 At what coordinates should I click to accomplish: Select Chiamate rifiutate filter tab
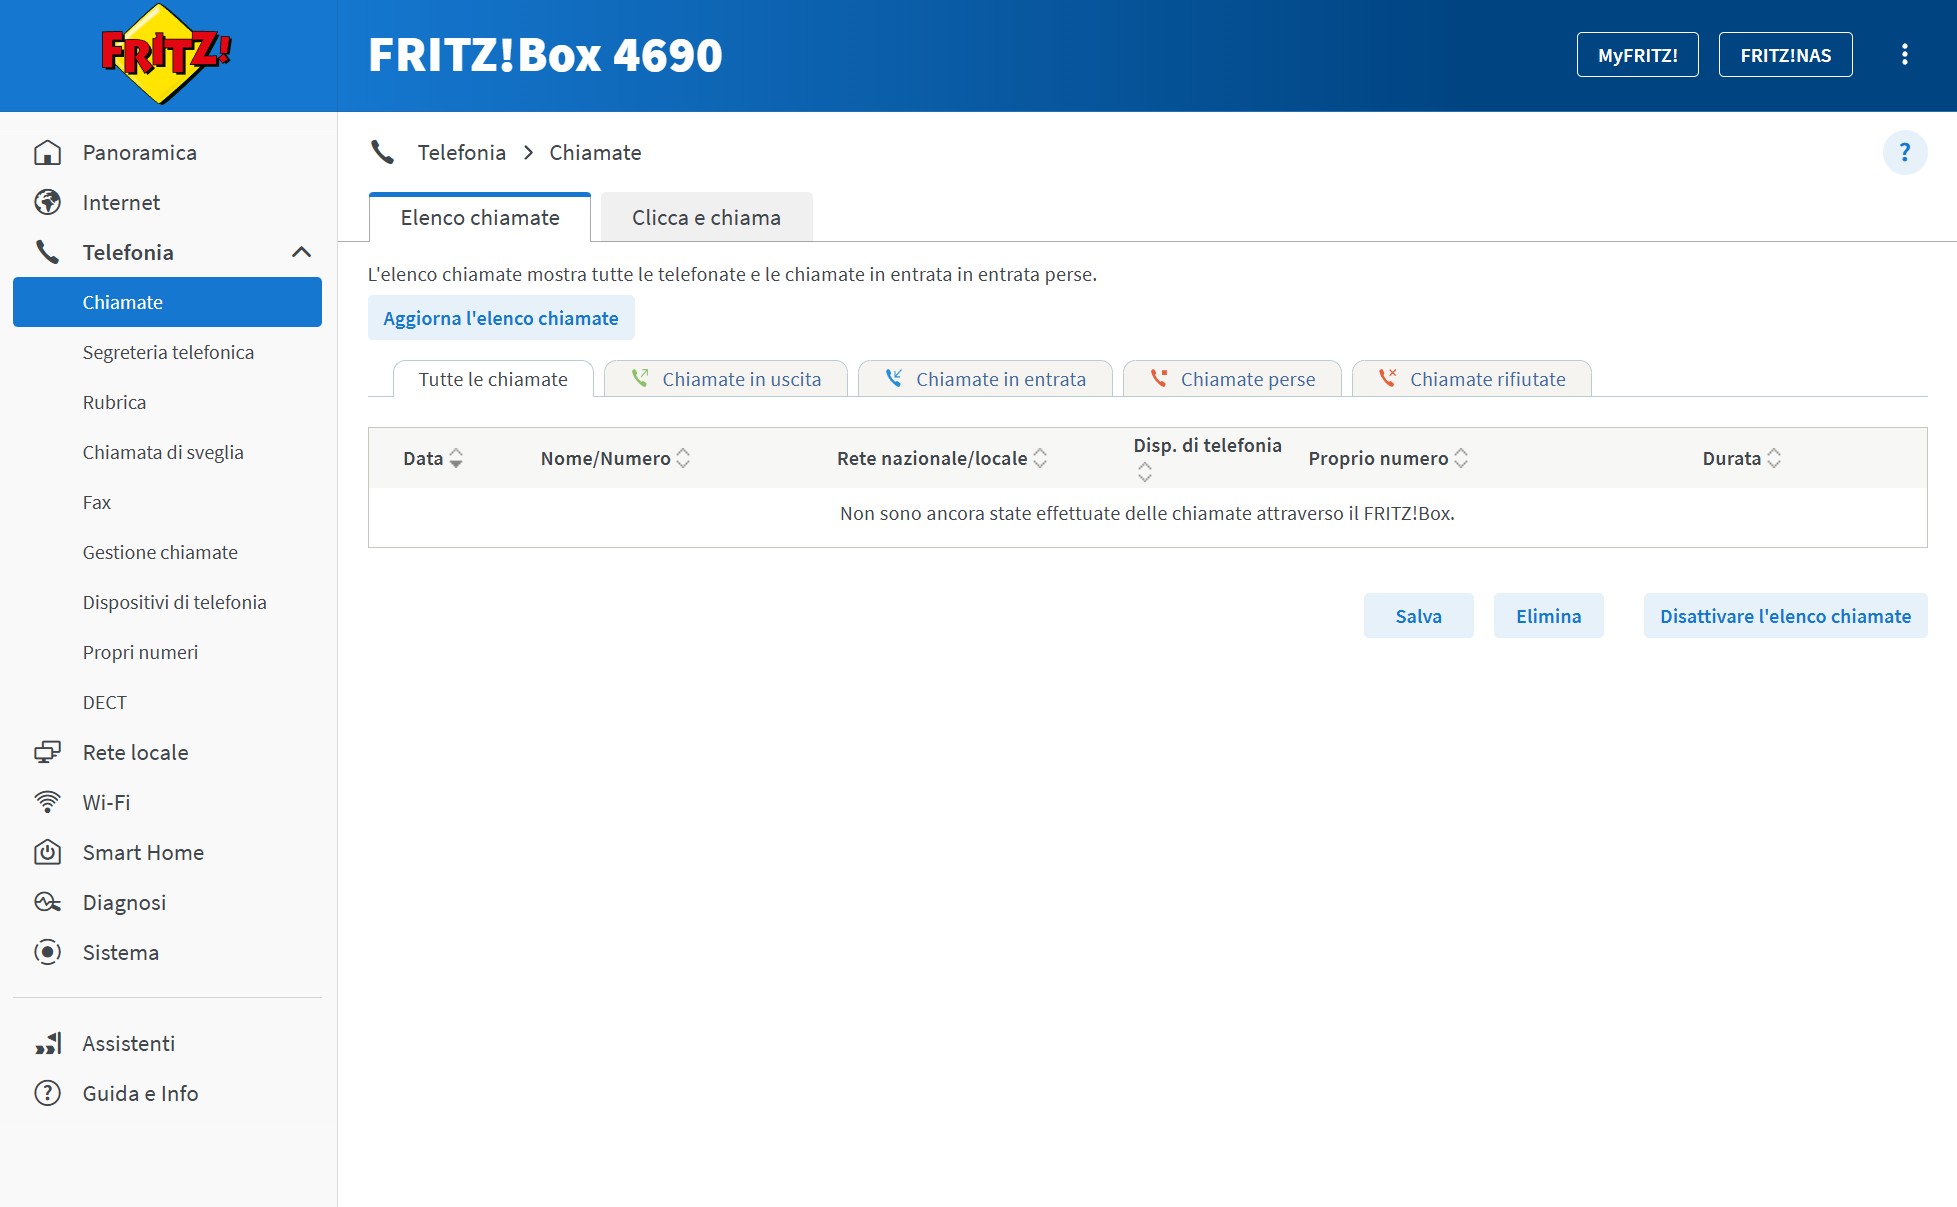click(1472, 379)
